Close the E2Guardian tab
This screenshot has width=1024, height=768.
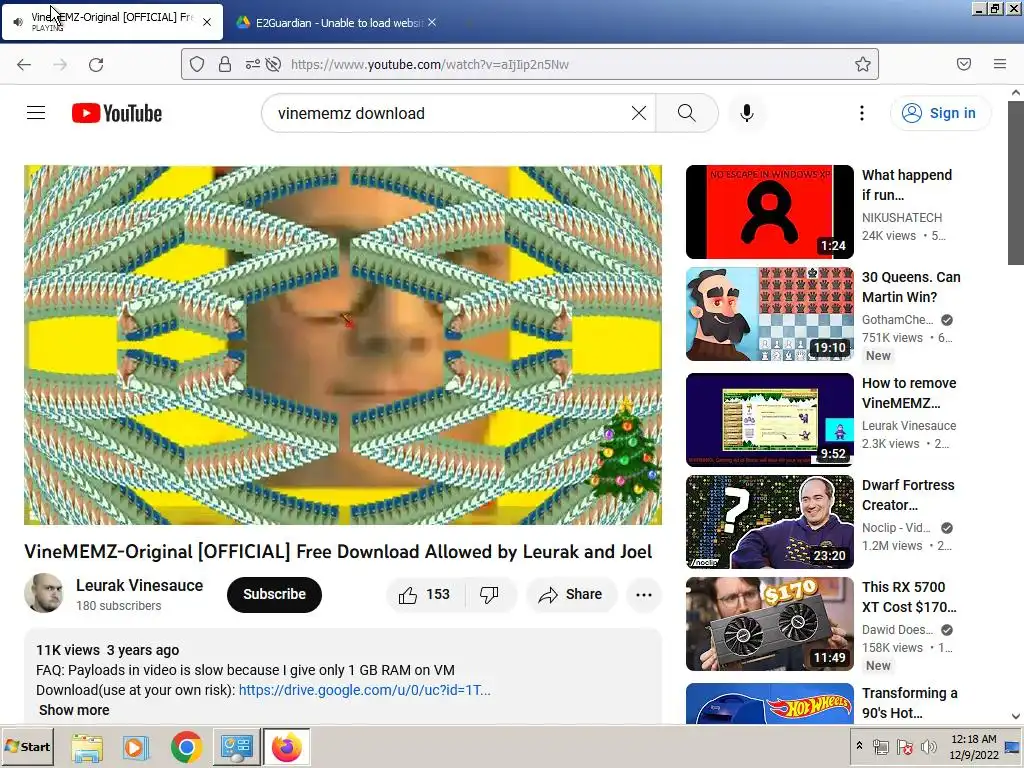click(x=432, y=22)
